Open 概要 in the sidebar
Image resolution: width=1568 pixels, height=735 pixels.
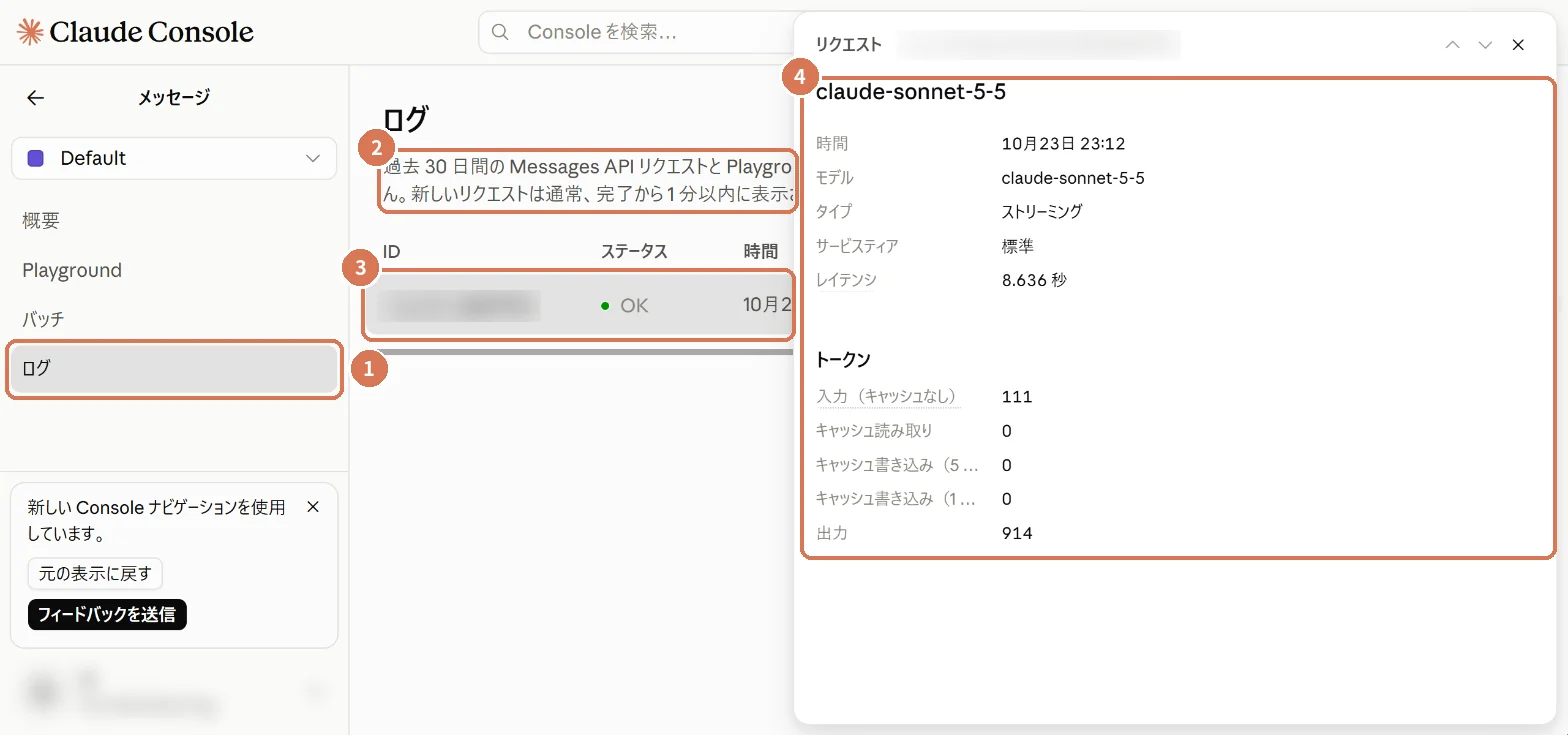pyautogui.click(x=42, y=221)
